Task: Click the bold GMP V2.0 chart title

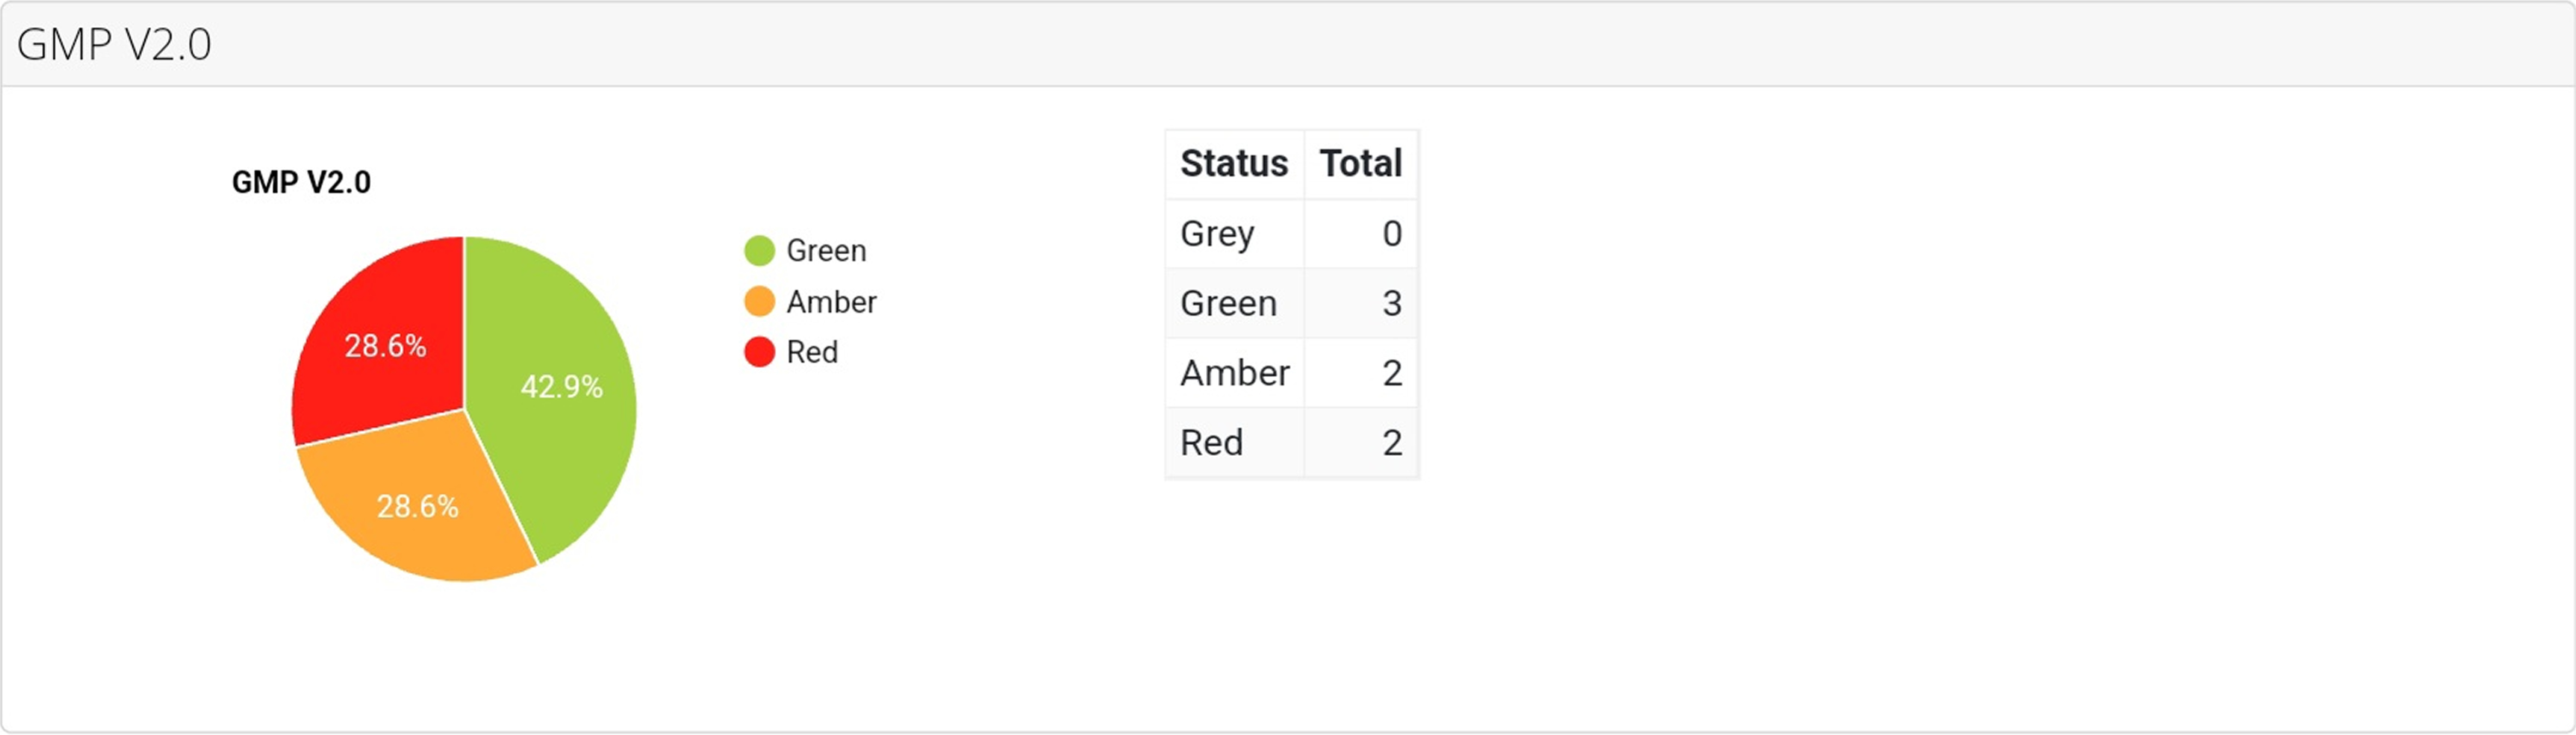Action: click(x=301, y=182)
